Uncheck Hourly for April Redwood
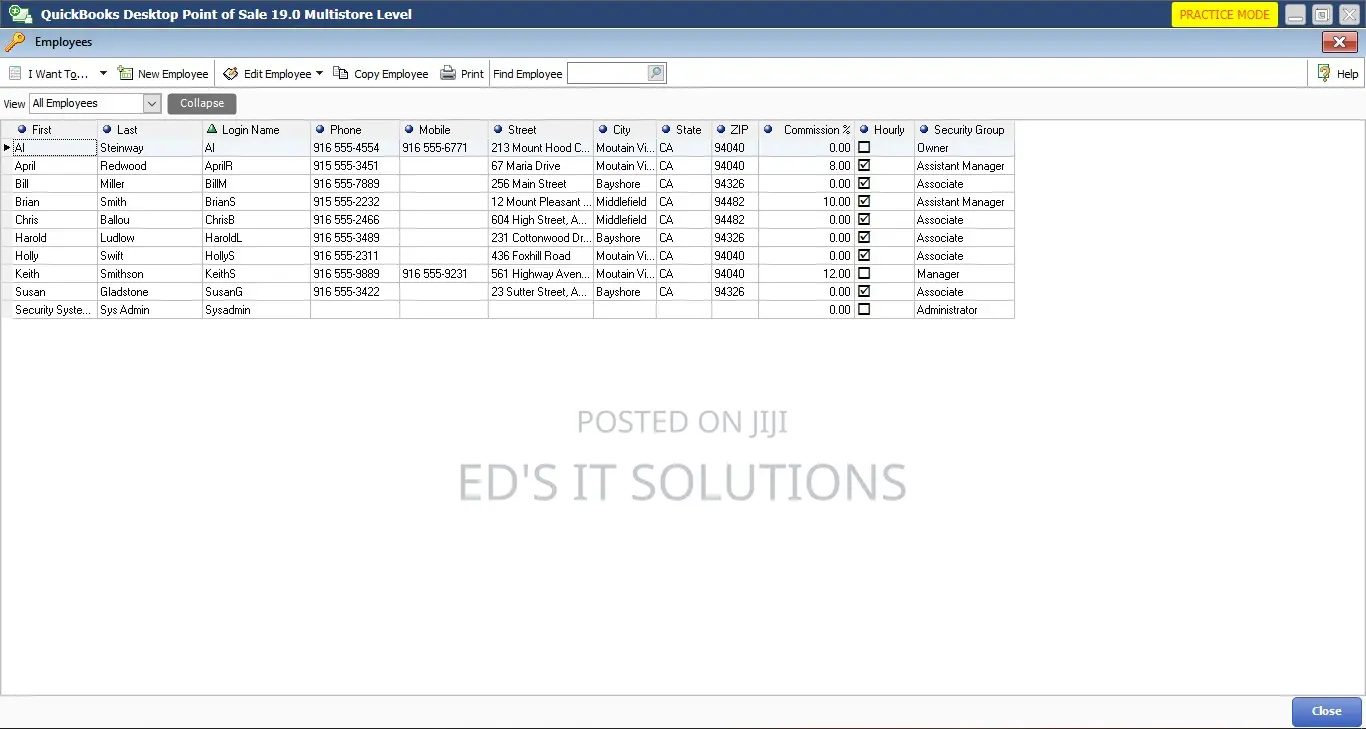 864,165
